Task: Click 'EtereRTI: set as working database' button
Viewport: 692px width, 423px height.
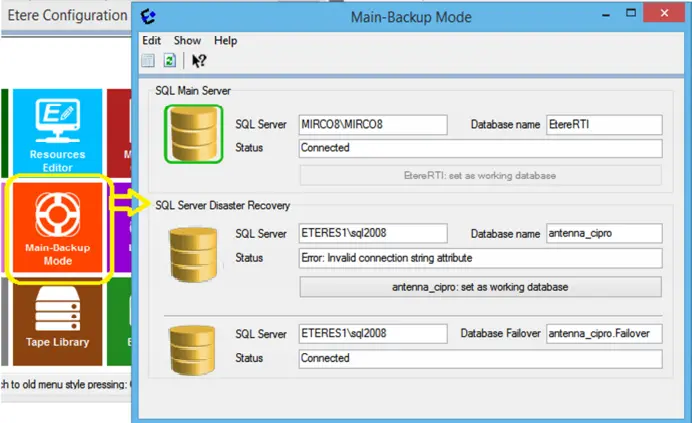Action: point(480,176)
